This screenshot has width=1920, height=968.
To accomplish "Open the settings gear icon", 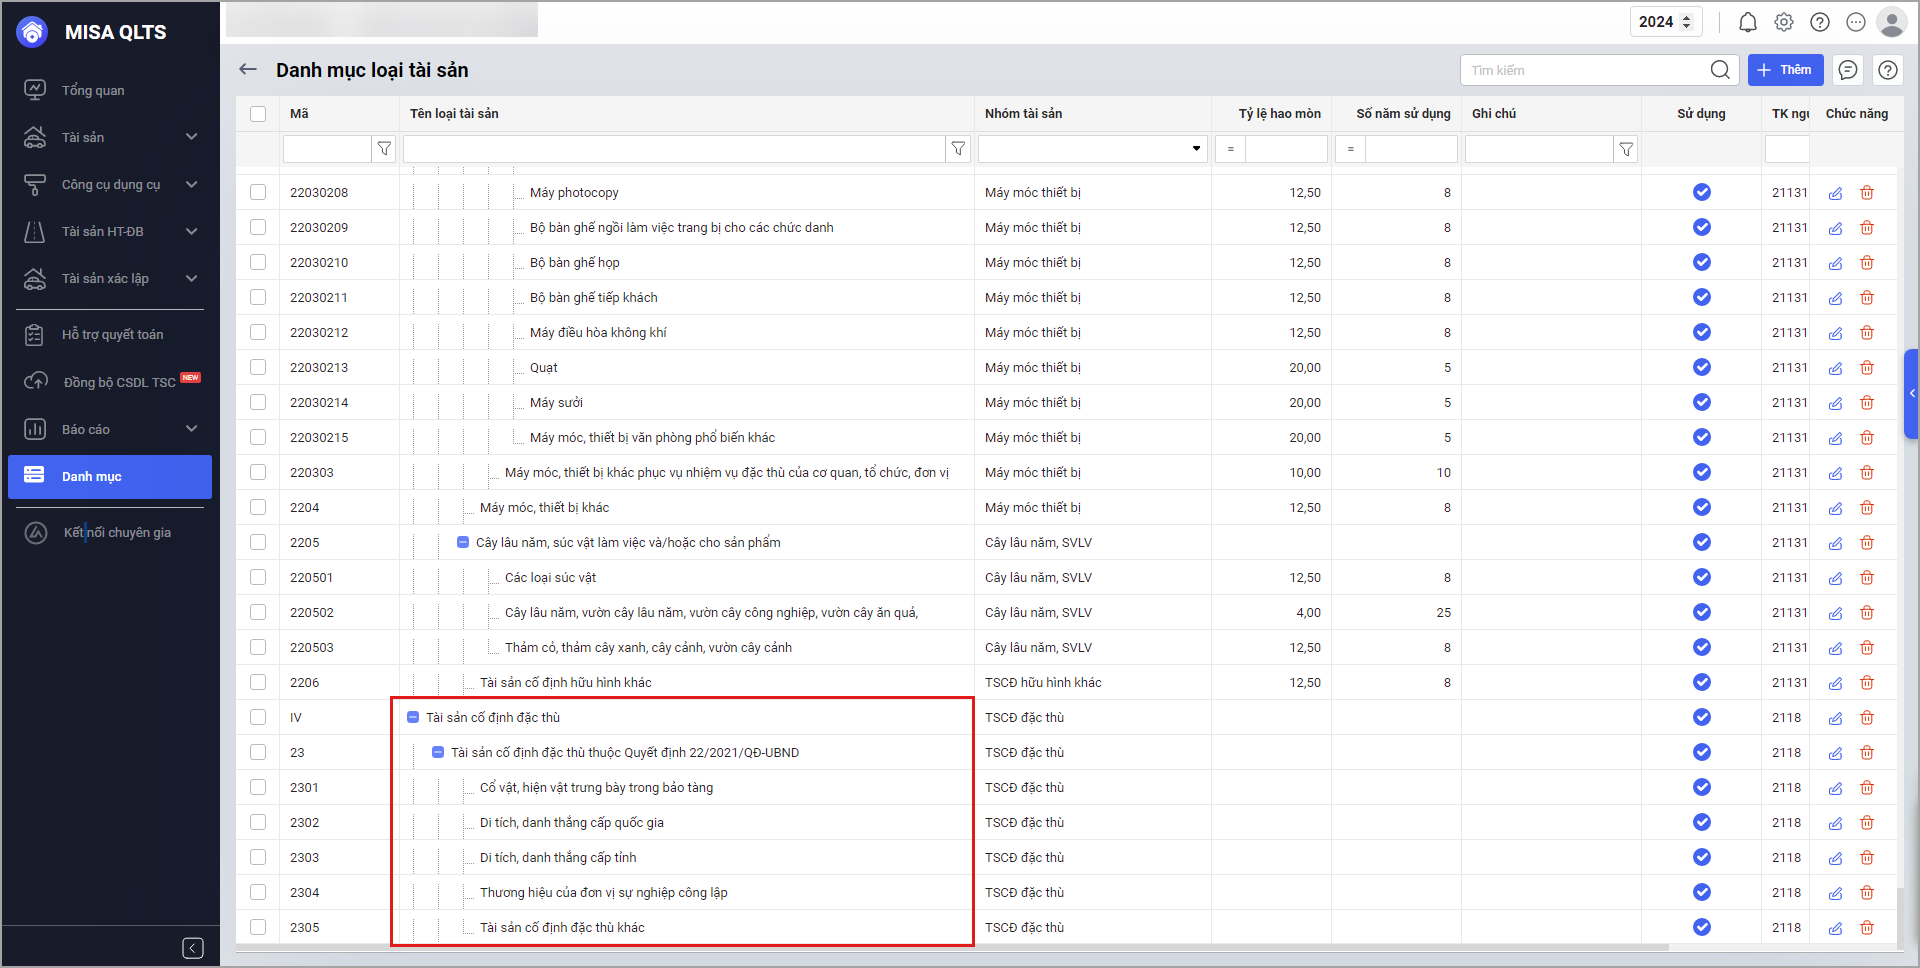I will (x=1784, y=22).
